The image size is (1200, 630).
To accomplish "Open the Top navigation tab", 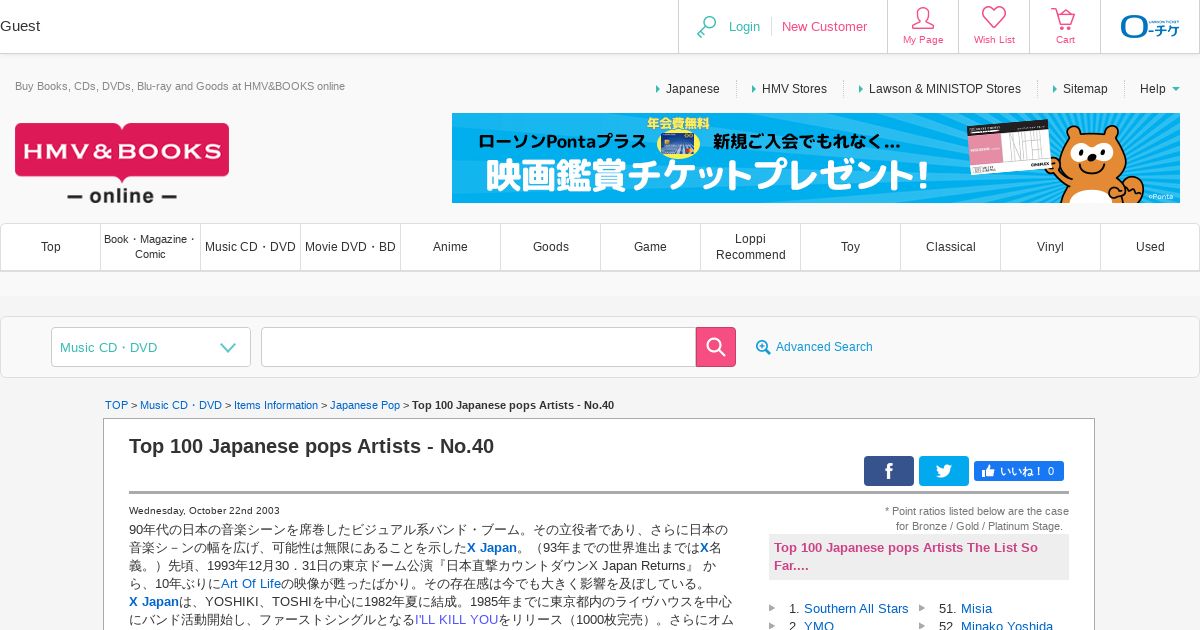I will pos(51,247).
